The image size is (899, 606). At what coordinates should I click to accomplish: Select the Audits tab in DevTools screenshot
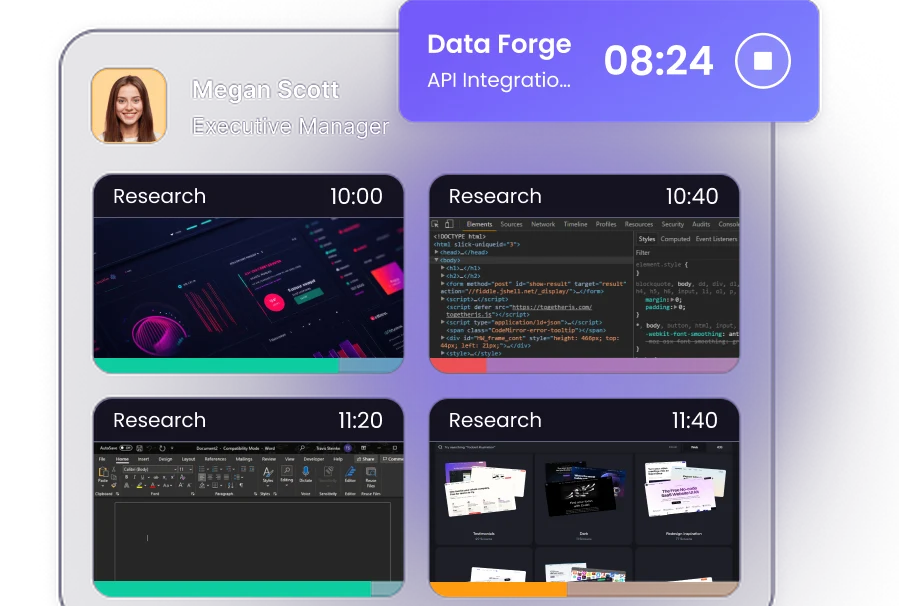701,224
